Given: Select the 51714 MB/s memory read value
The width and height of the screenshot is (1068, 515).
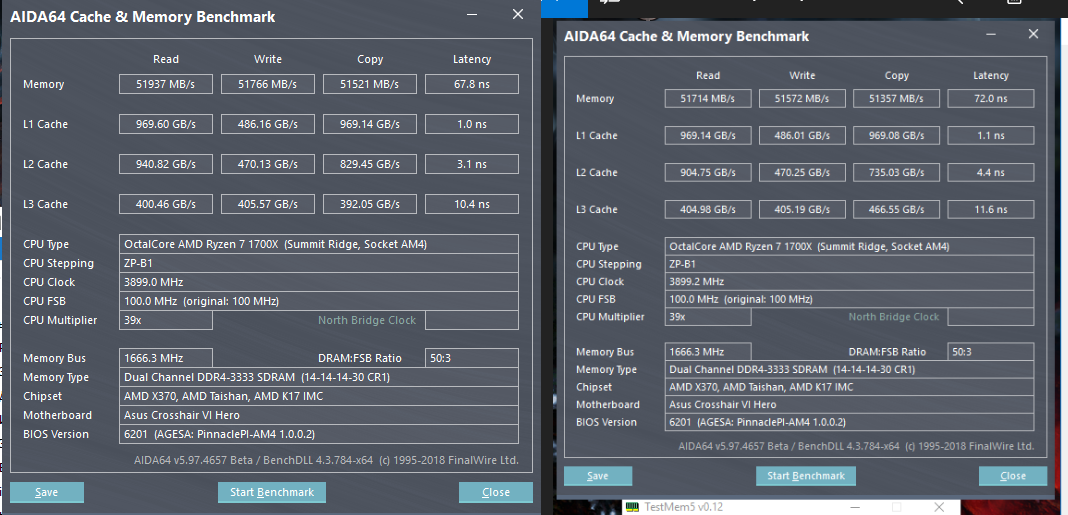Looking at the screenshot, I should click(x=708, y=98).
